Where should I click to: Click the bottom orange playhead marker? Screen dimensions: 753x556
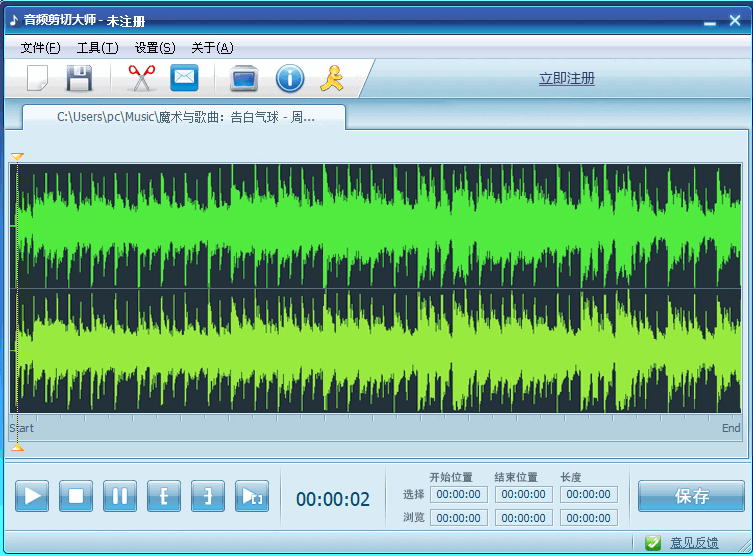(x=17, y=447)
